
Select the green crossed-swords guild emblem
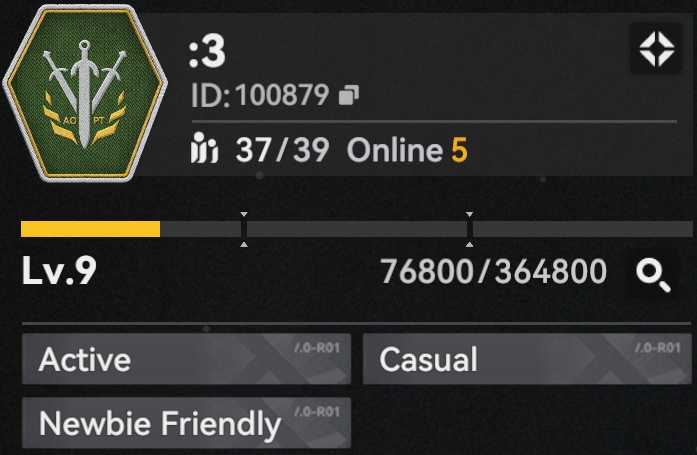[85, 92]
